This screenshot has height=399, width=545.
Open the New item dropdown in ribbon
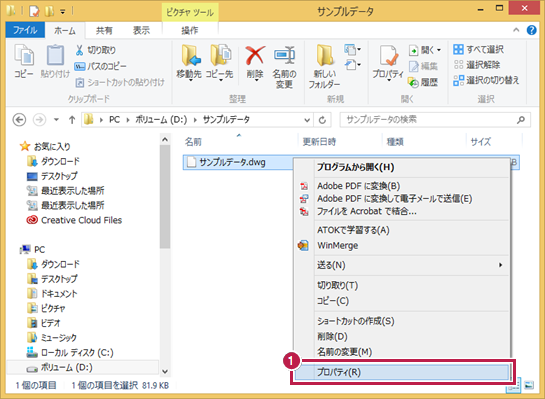tap(352, 50)
